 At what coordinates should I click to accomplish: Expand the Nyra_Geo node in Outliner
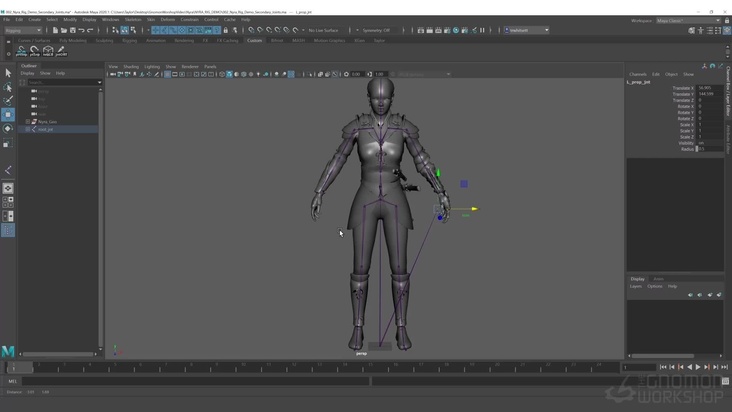28,122
